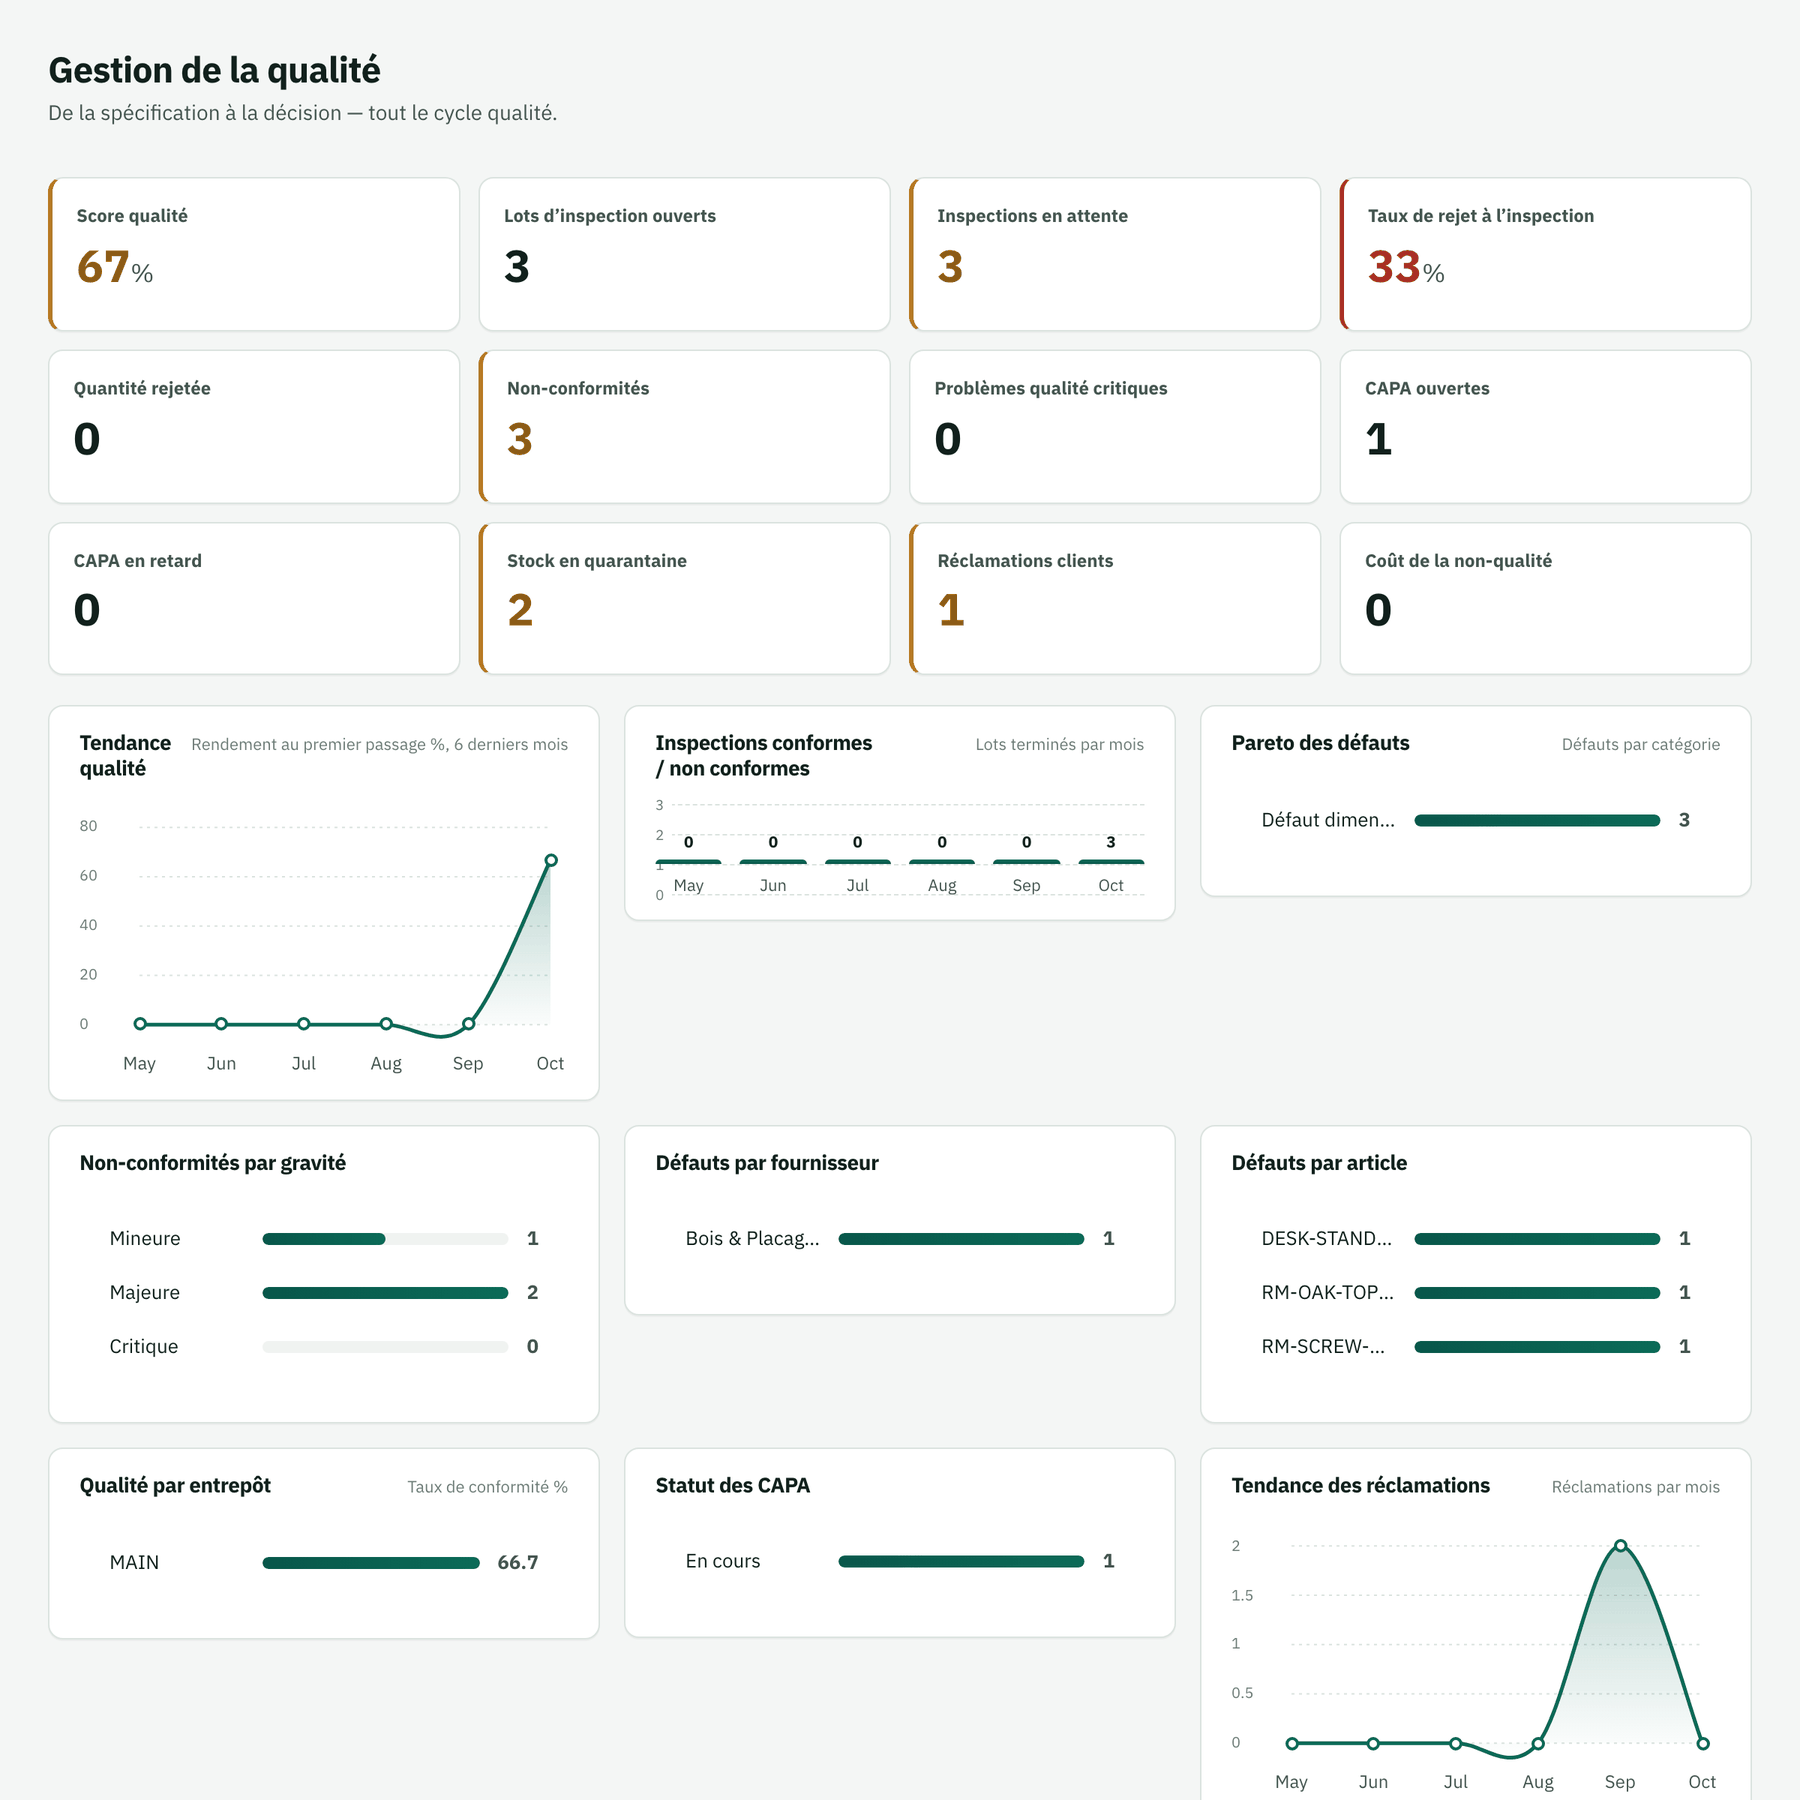Click the Non-conformités par gravité title
The width and height of the screenshot is (1800, 1800).
click(213, 1163)
